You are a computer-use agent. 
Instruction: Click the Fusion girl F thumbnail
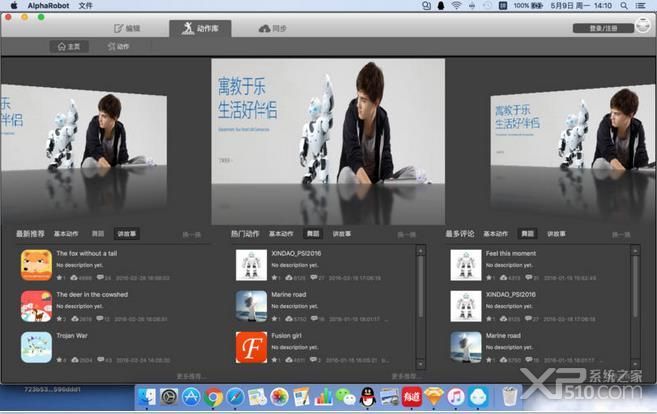(x=251, y=347)
